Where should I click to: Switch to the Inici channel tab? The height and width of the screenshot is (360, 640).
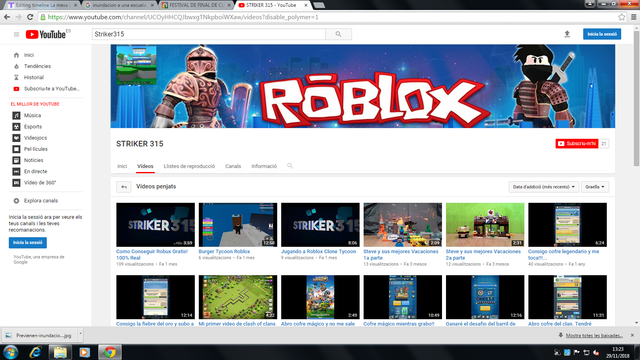(x=122, y=166)
